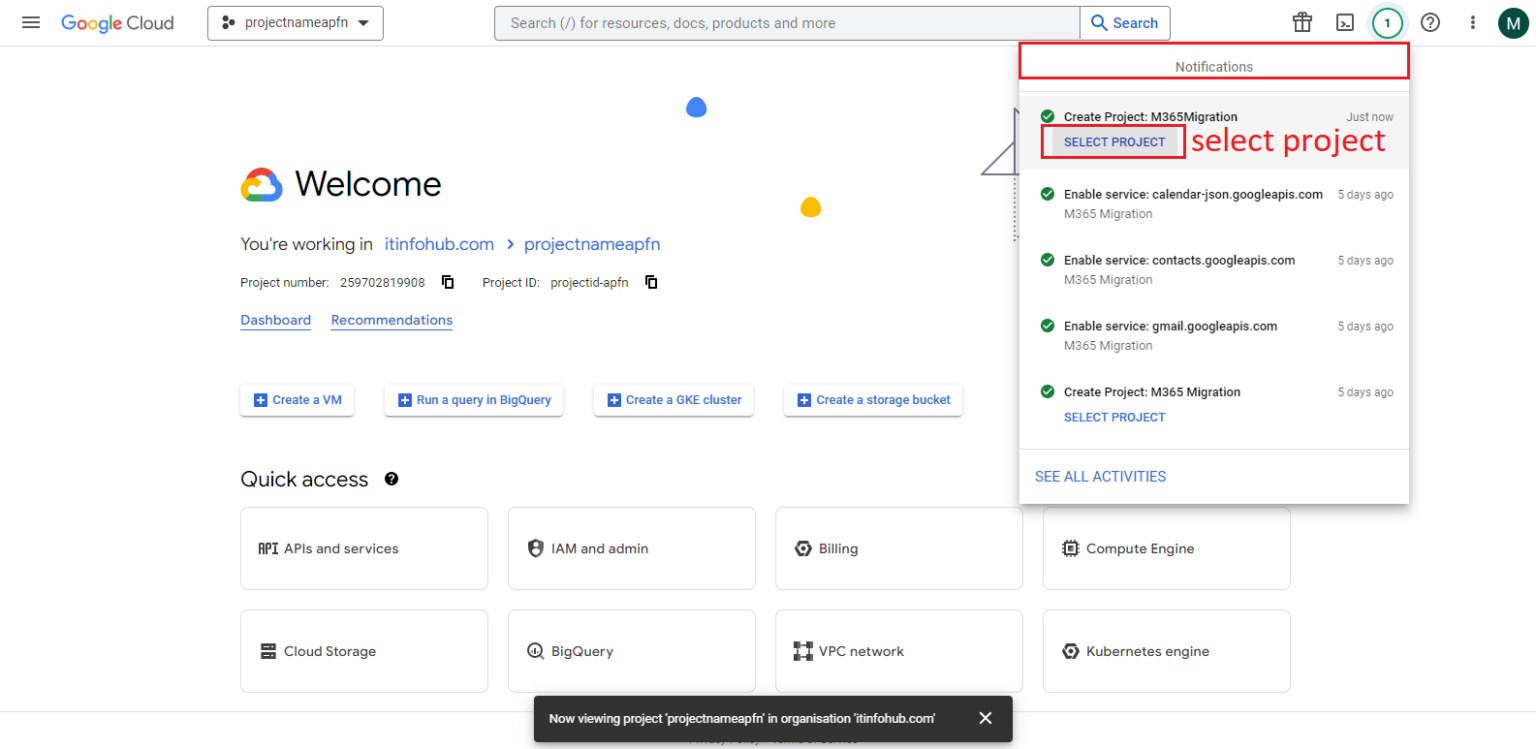The height and width of the screenshot is (749, 1536).
Task: Open the navigation hamburger menu
Action: tap(30, 22)
